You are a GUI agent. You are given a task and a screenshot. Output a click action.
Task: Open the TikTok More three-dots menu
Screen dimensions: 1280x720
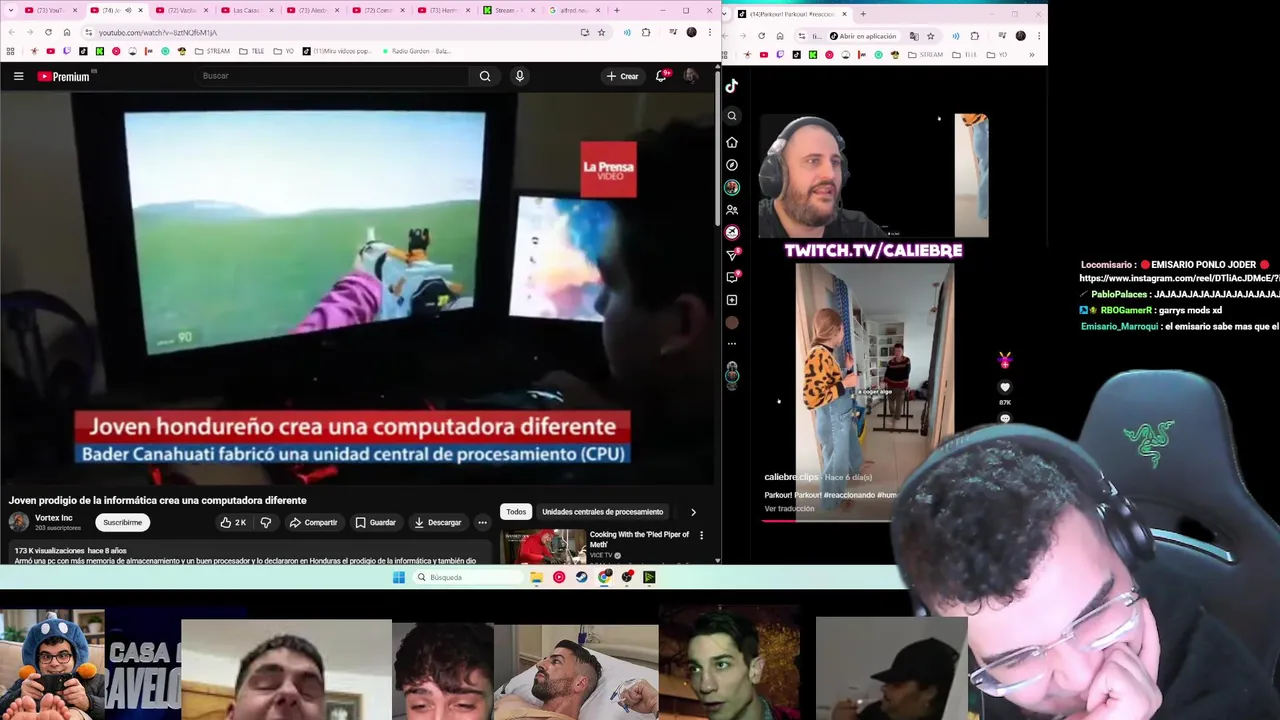click(732, 344)
